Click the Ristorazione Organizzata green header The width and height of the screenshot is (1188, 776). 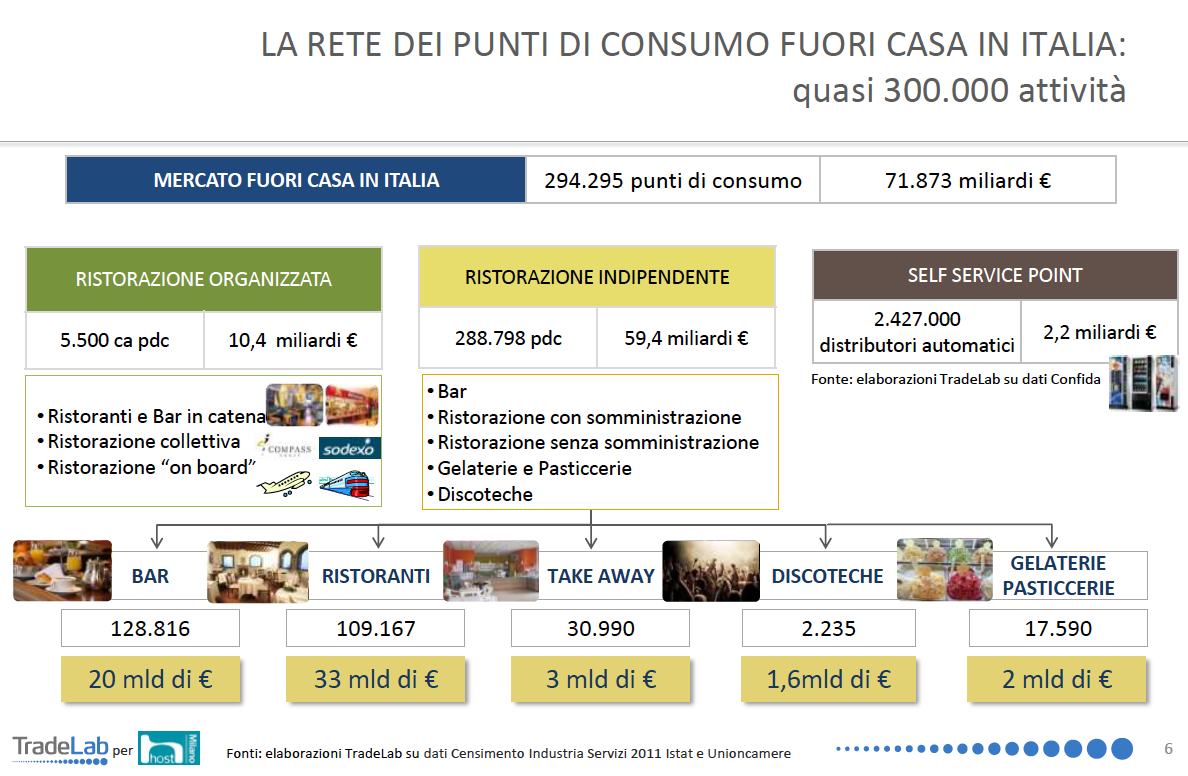pyautogui.click(x=204, y=279)
